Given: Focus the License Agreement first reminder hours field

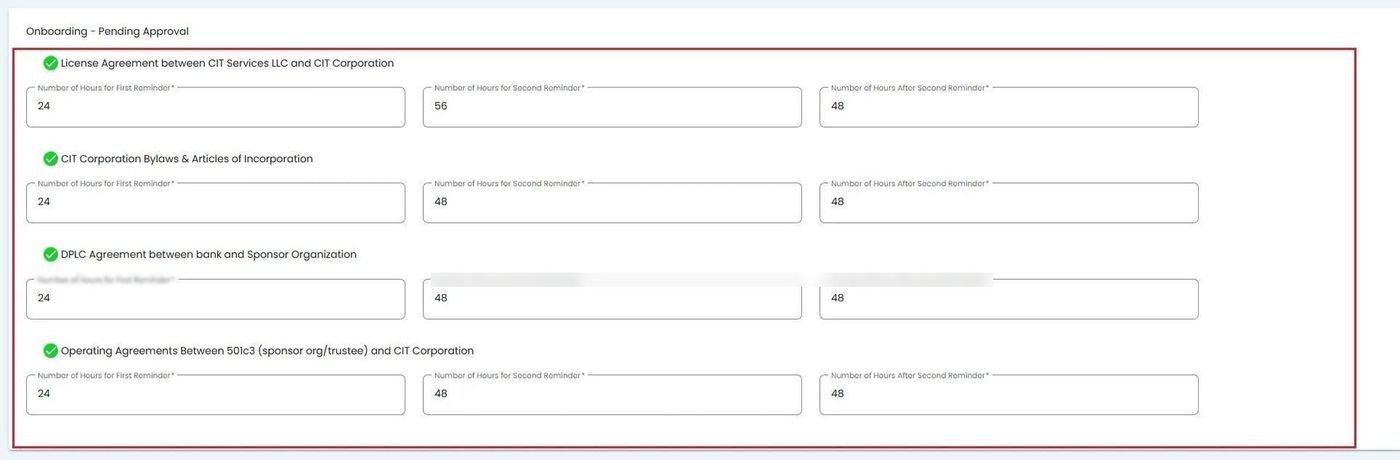Looking at the screenshot, I should [x=215, y=107].
